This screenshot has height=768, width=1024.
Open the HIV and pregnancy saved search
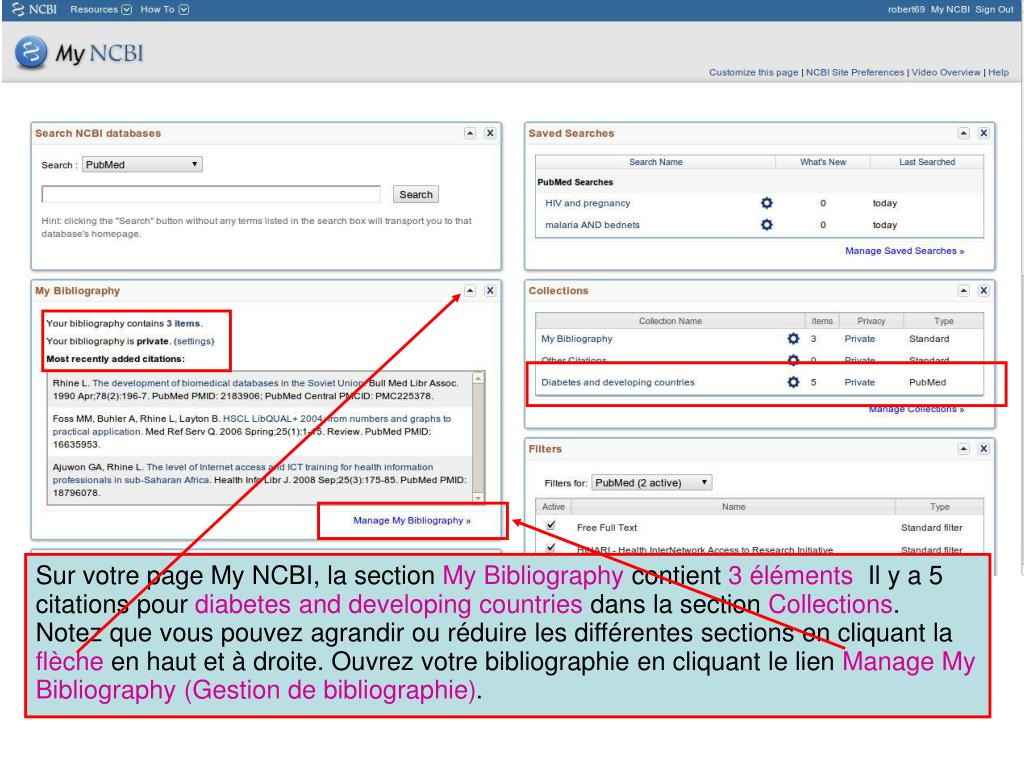(587, 203)
